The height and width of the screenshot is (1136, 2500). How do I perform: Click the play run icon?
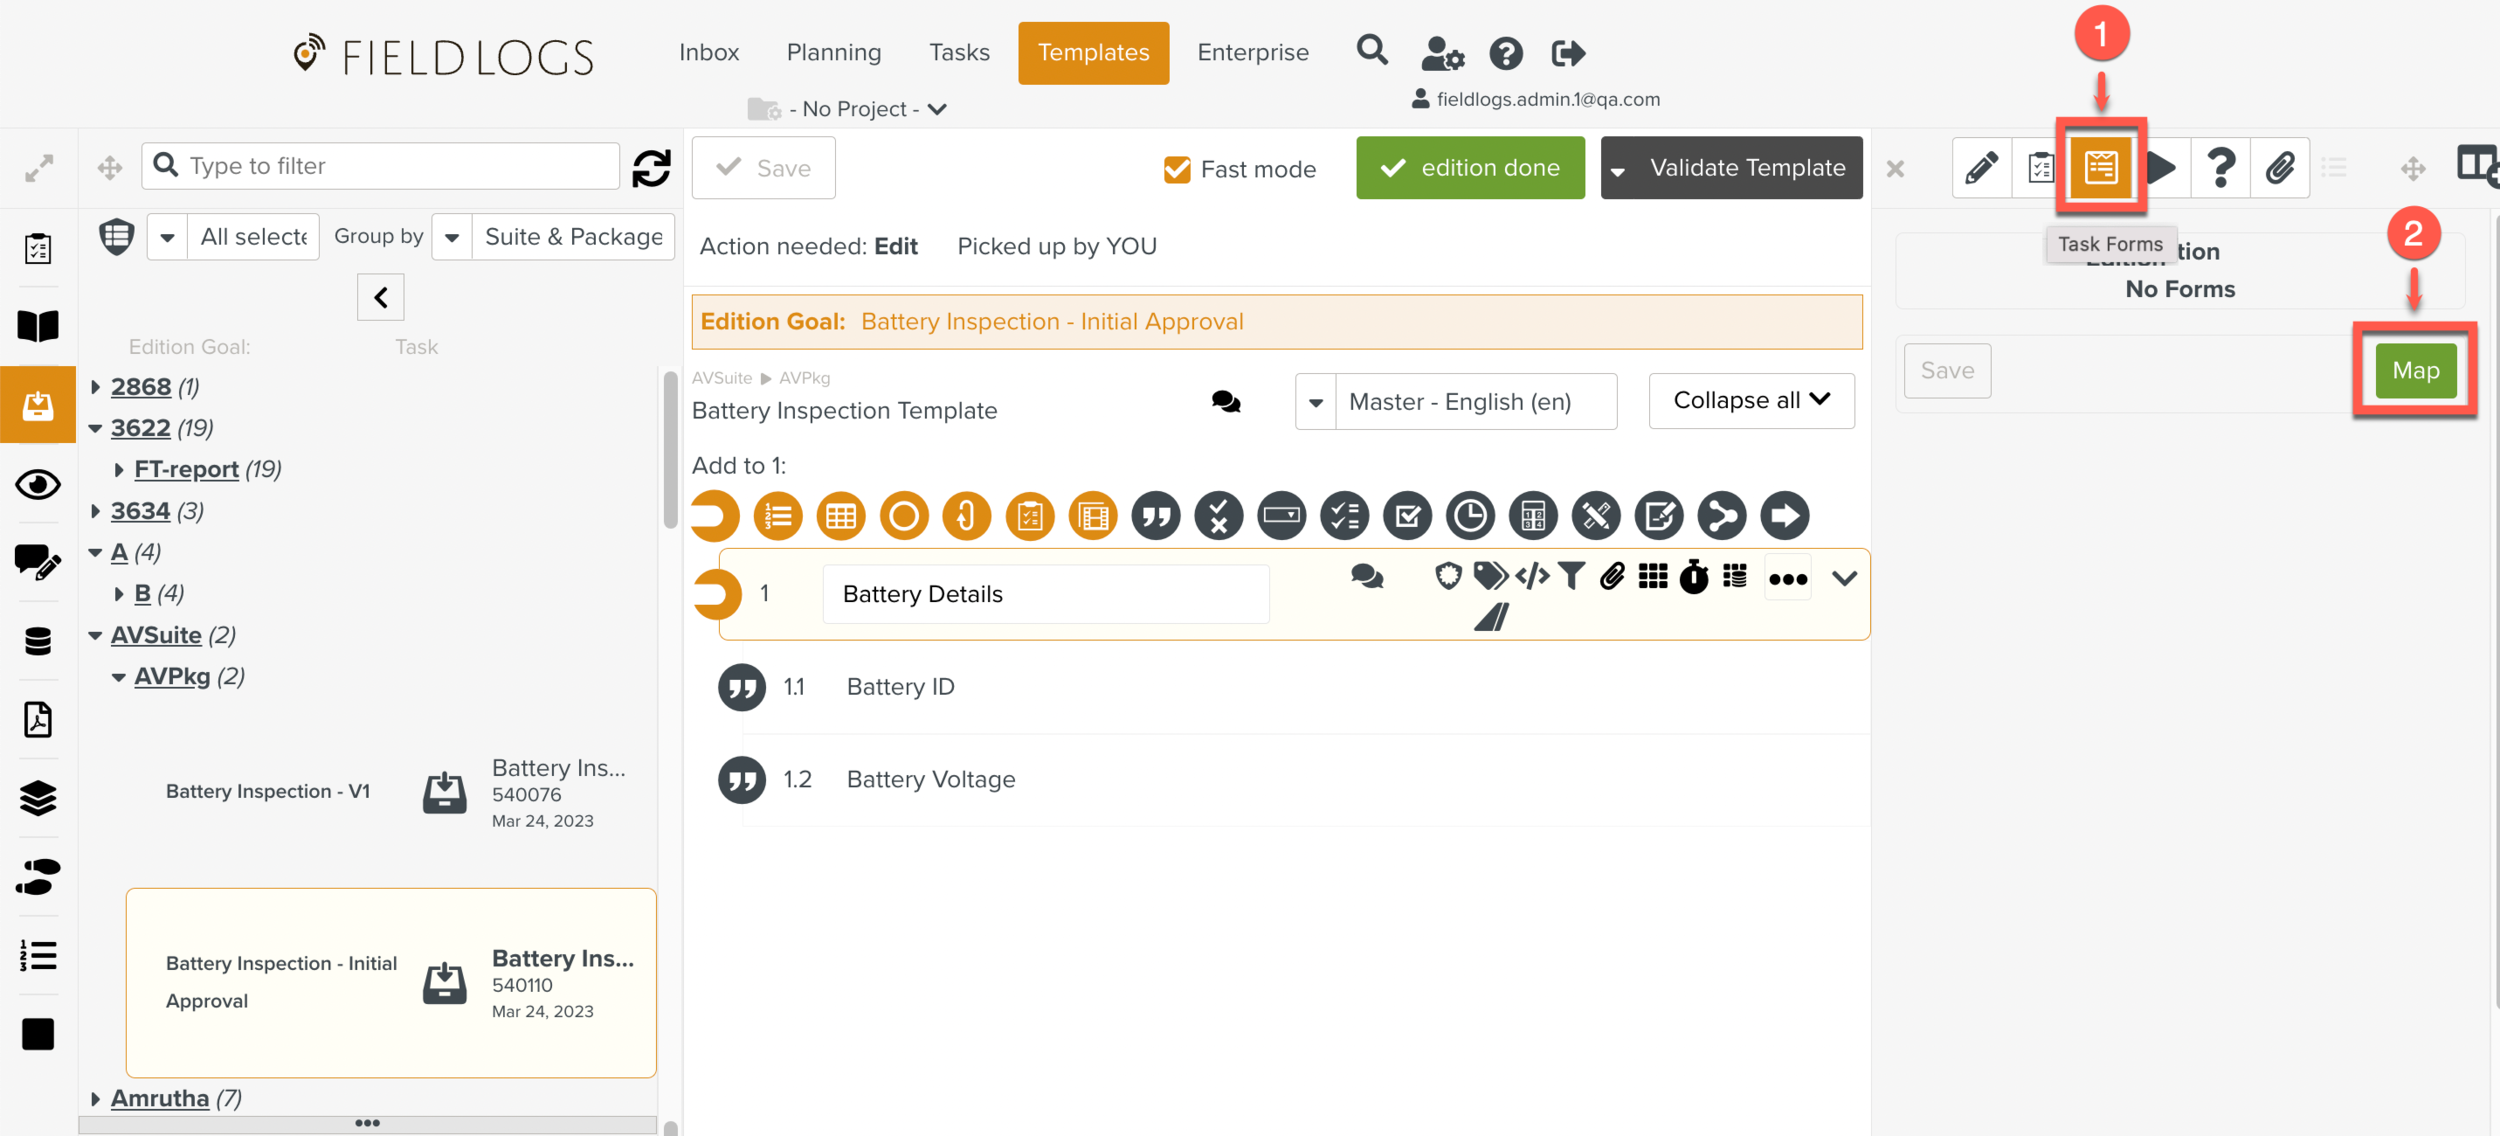(2161, 168)
